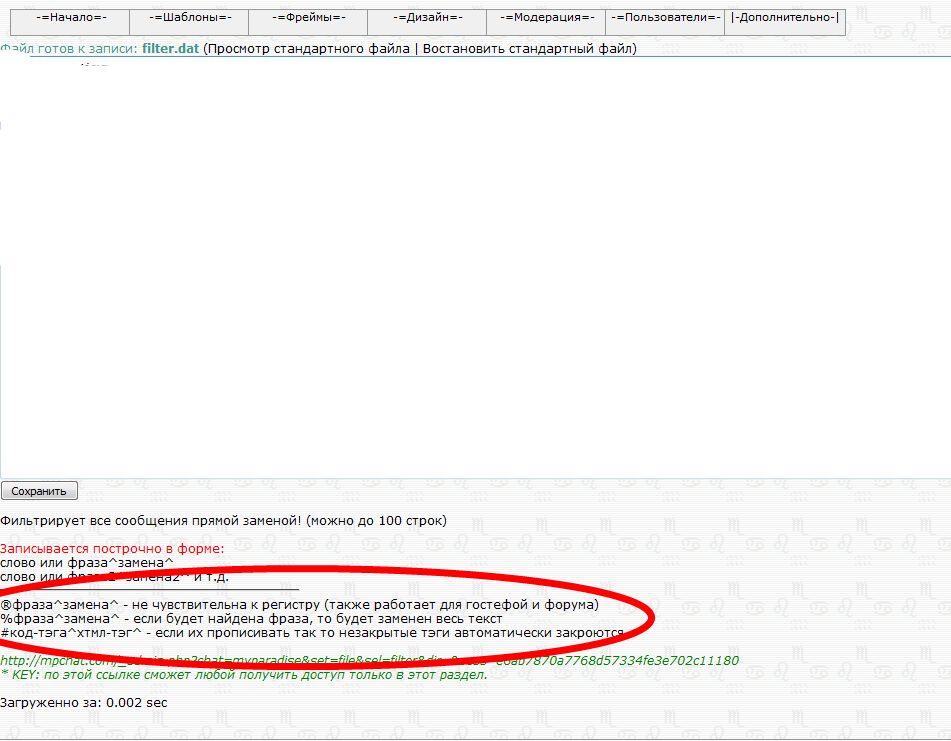
Task: Click the '%фраза^замена^' whole-text rule line
Action: pyautogui.click(x=251, y=618)
